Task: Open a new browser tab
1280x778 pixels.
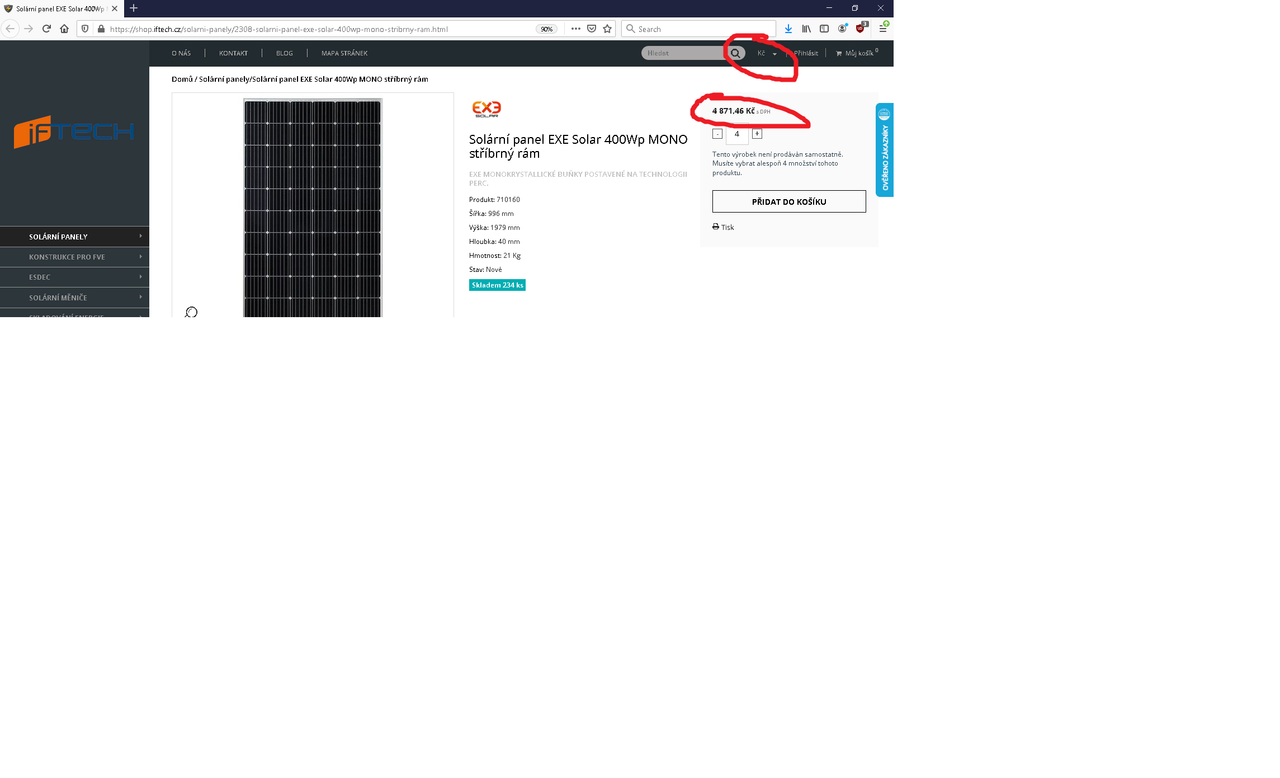Action: pyautogui.click(x=133, y=8)
